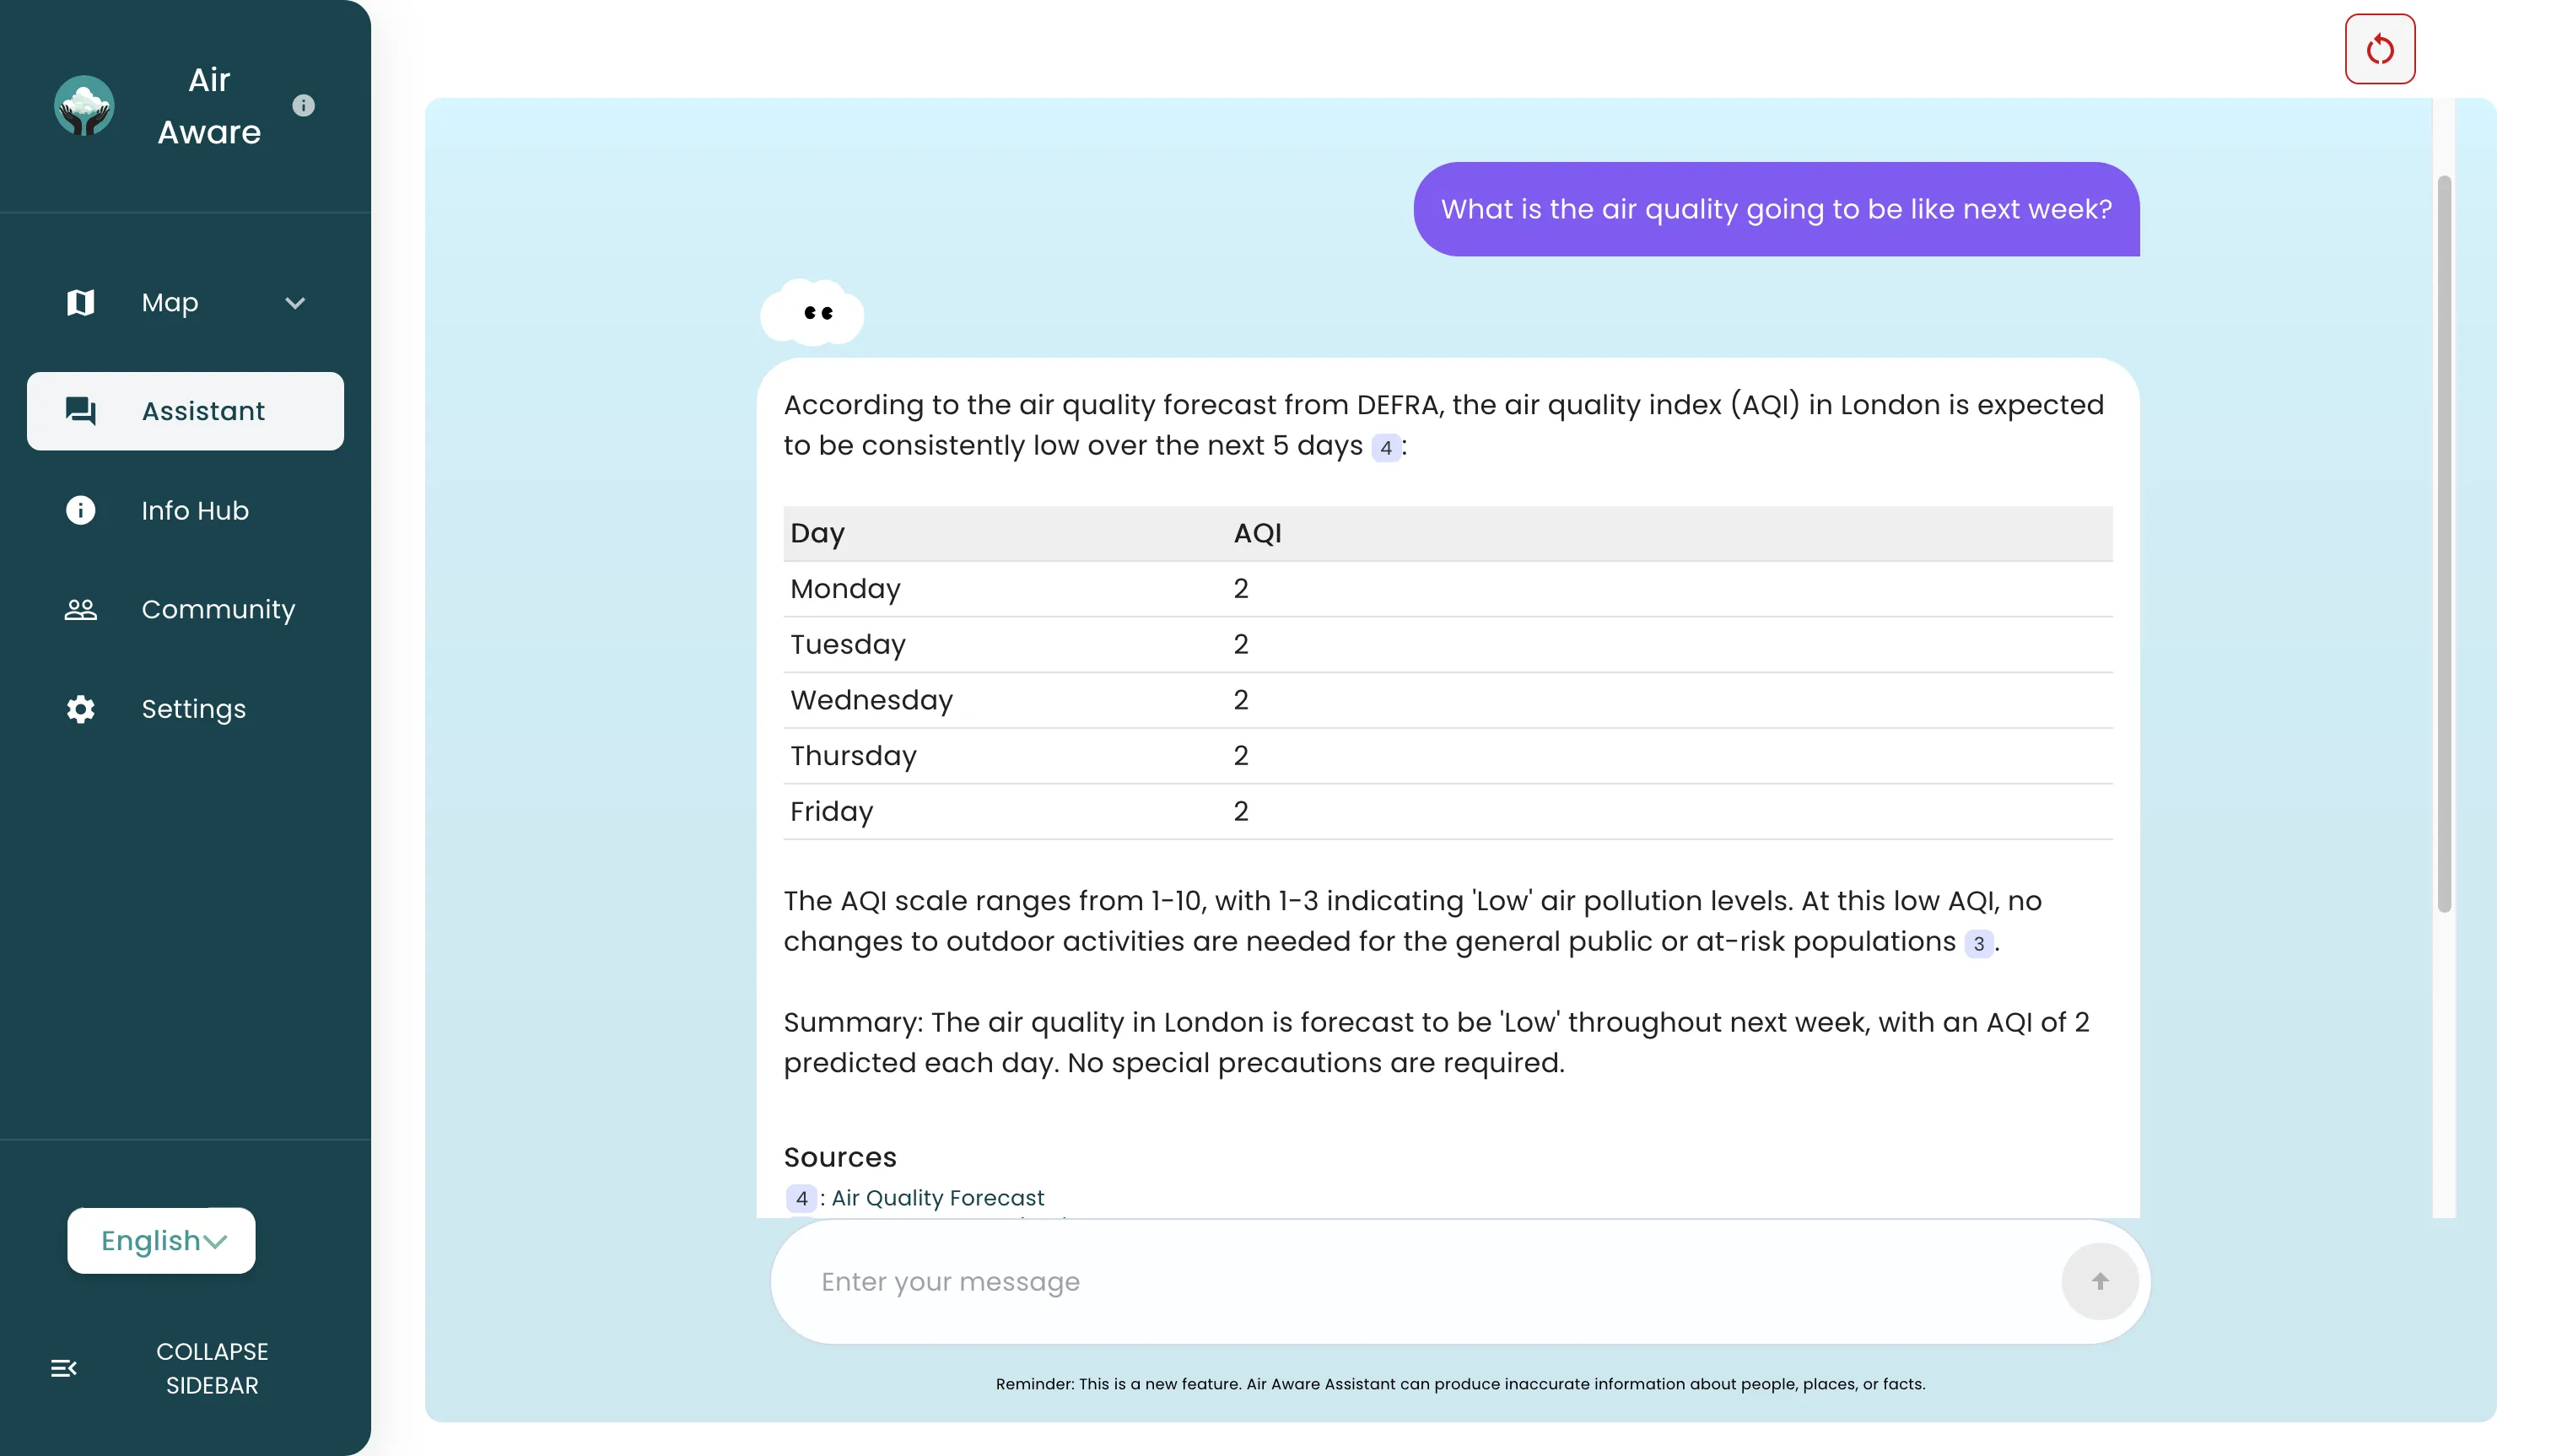Viewport: 2551px width, 1456px height.
Task: Click the Air Aware tree logo
Action: point(84,106)
